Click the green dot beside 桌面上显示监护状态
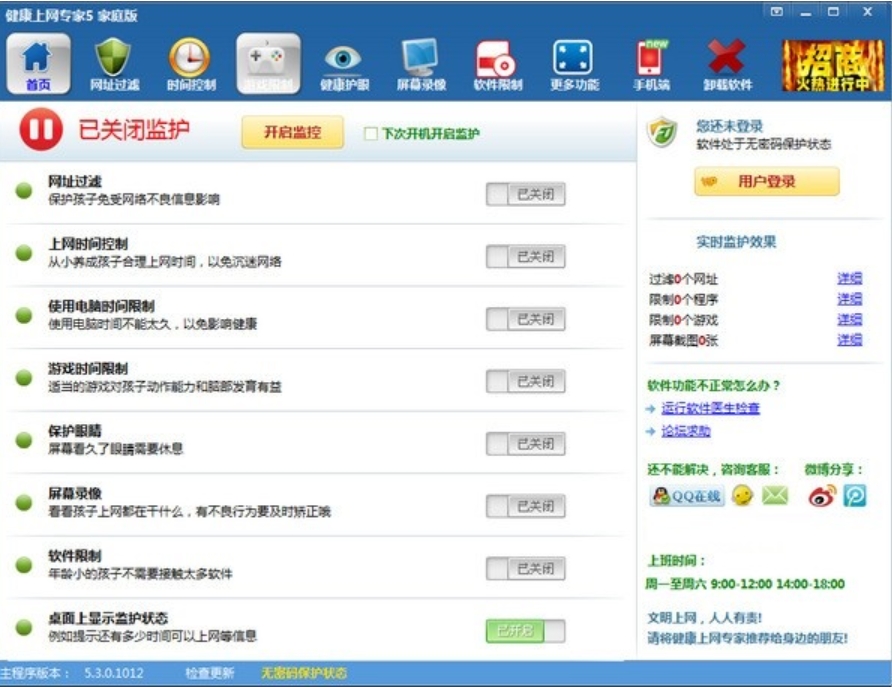892x687 pixels. 24,627
